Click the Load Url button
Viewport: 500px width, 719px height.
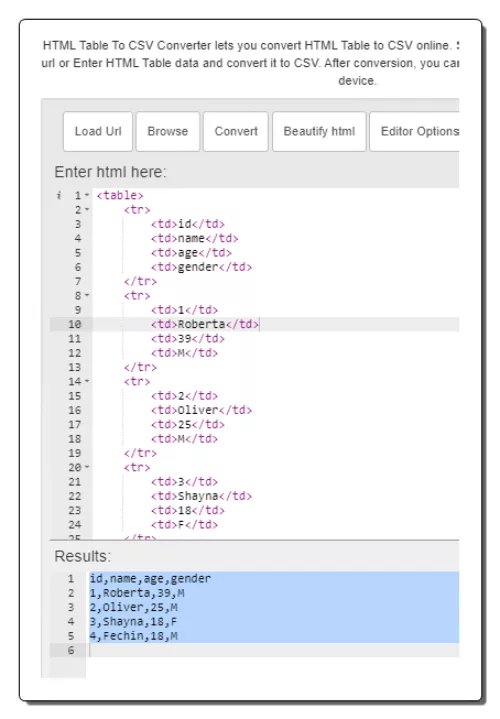tap(98, 131)
